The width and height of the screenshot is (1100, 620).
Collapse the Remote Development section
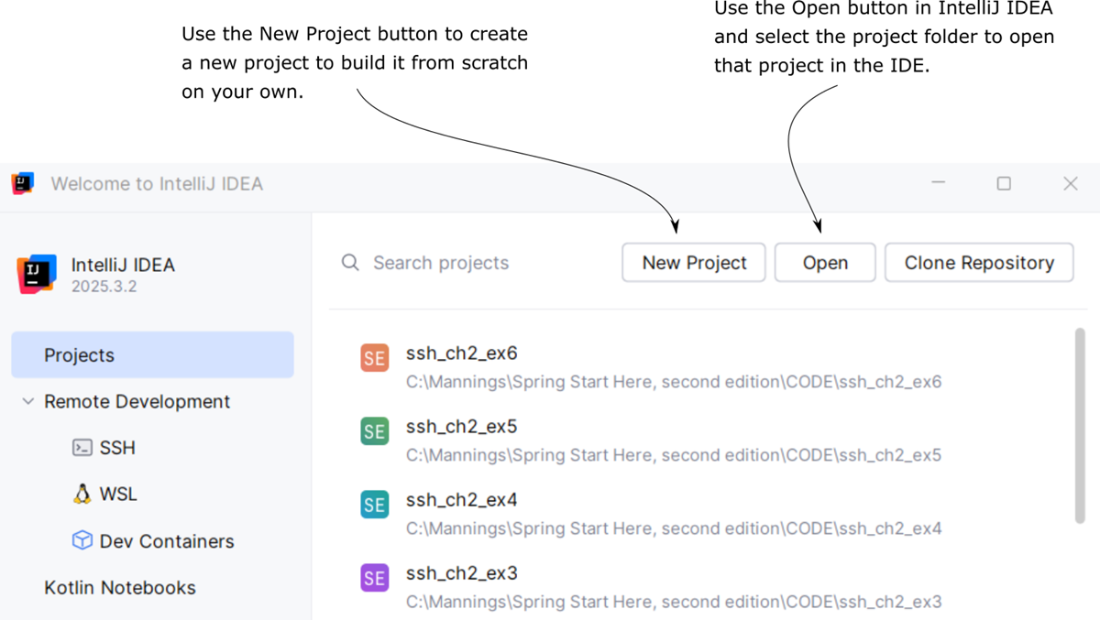coord(28,401)
